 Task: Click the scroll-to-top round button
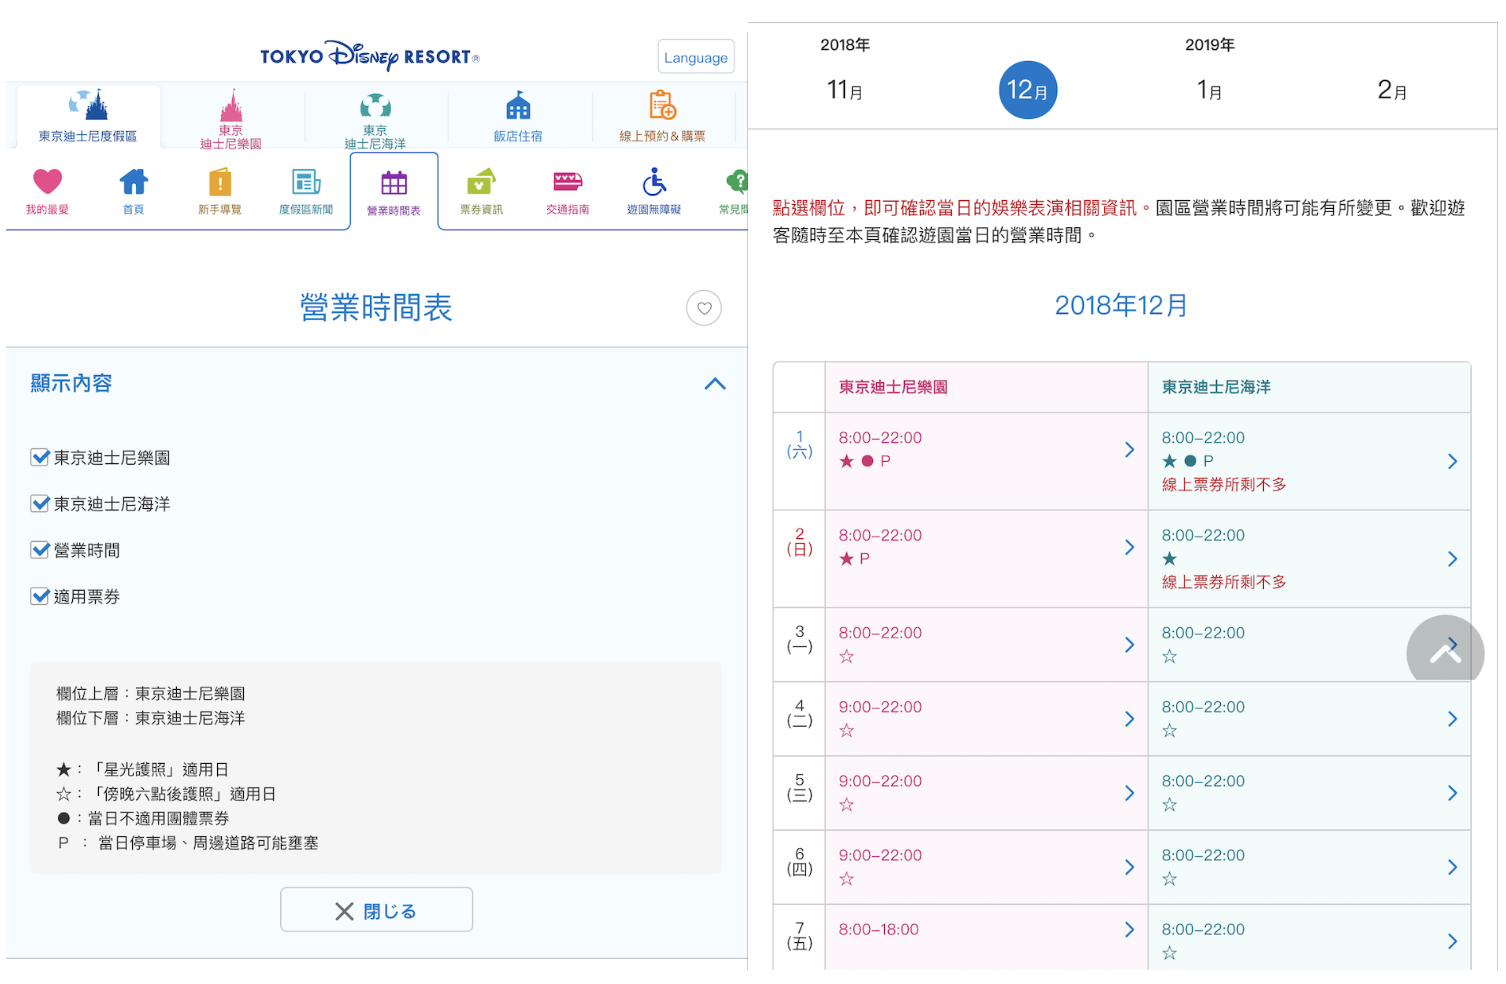[1444, 653]
